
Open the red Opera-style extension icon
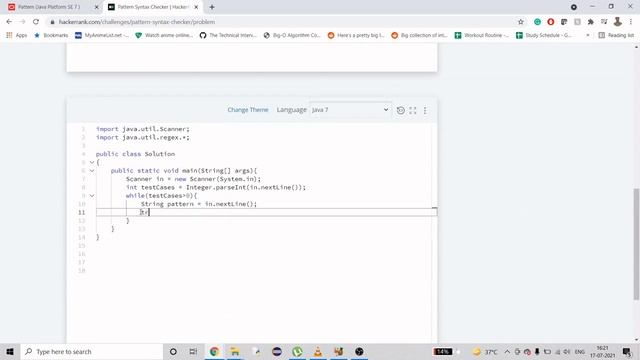(551, 22)
